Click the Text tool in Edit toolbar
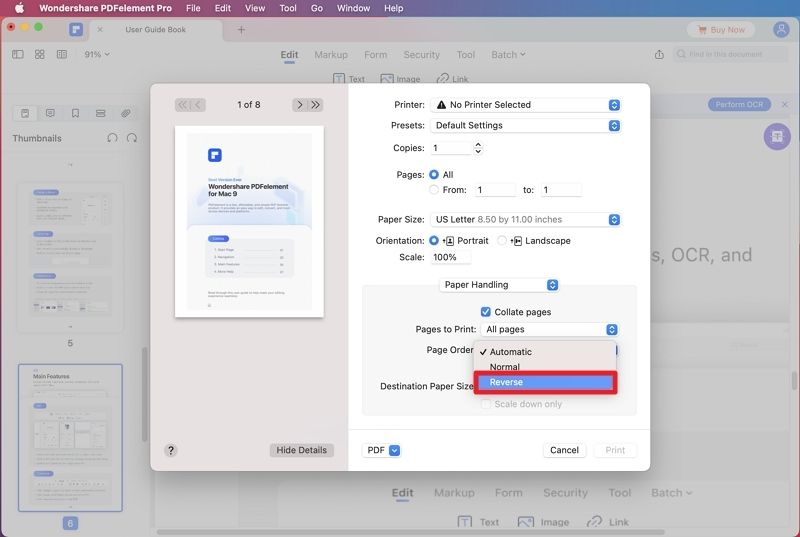800x537 pixels. tap(349, 79)
